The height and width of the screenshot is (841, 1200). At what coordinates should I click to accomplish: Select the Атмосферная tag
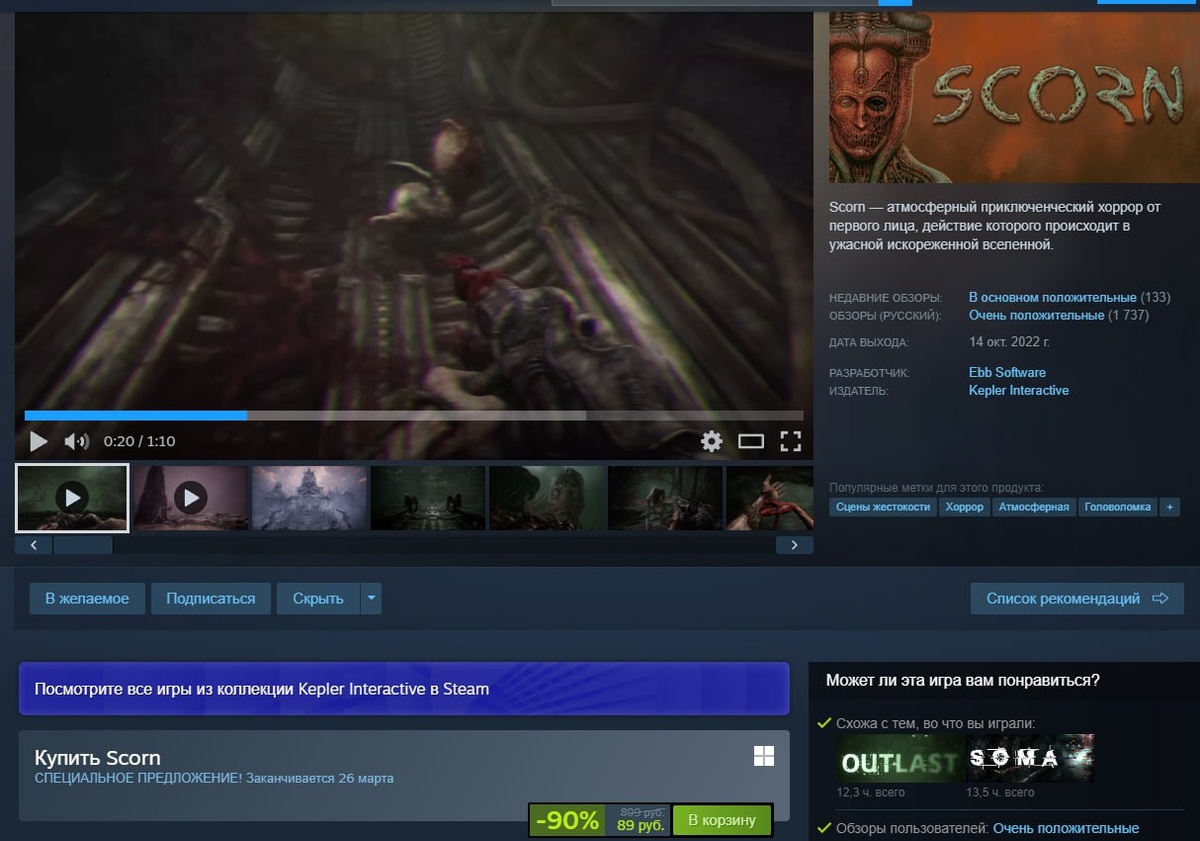(1034, 507)
